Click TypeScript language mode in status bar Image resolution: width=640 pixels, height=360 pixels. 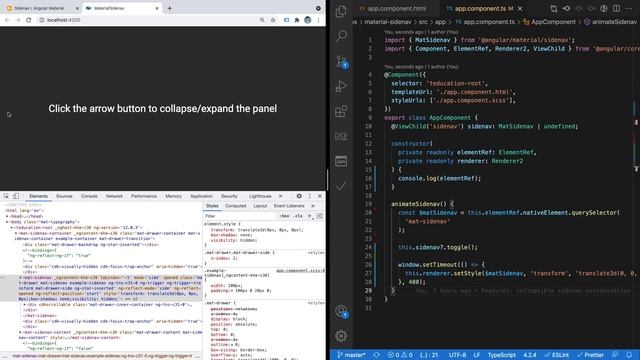(502, 355)
